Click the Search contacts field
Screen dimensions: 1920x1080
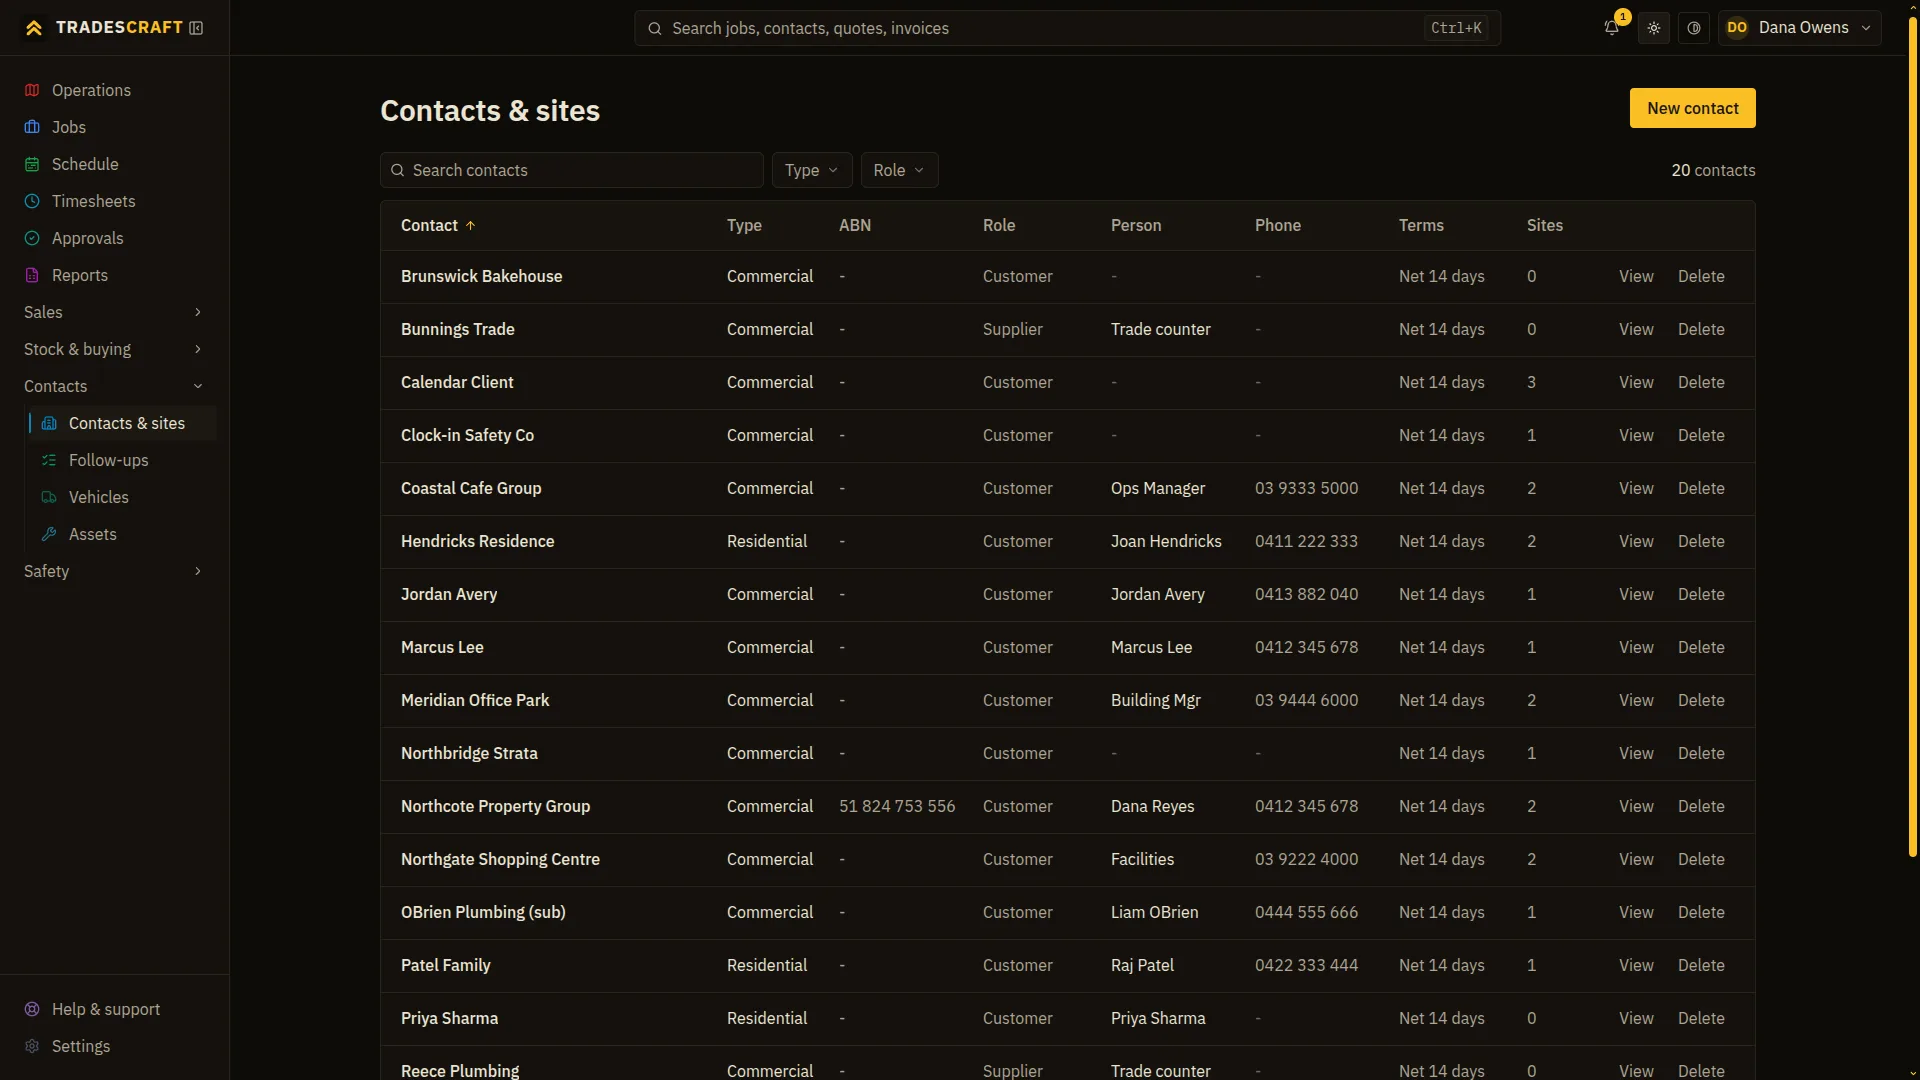click(x=571, y=170)
